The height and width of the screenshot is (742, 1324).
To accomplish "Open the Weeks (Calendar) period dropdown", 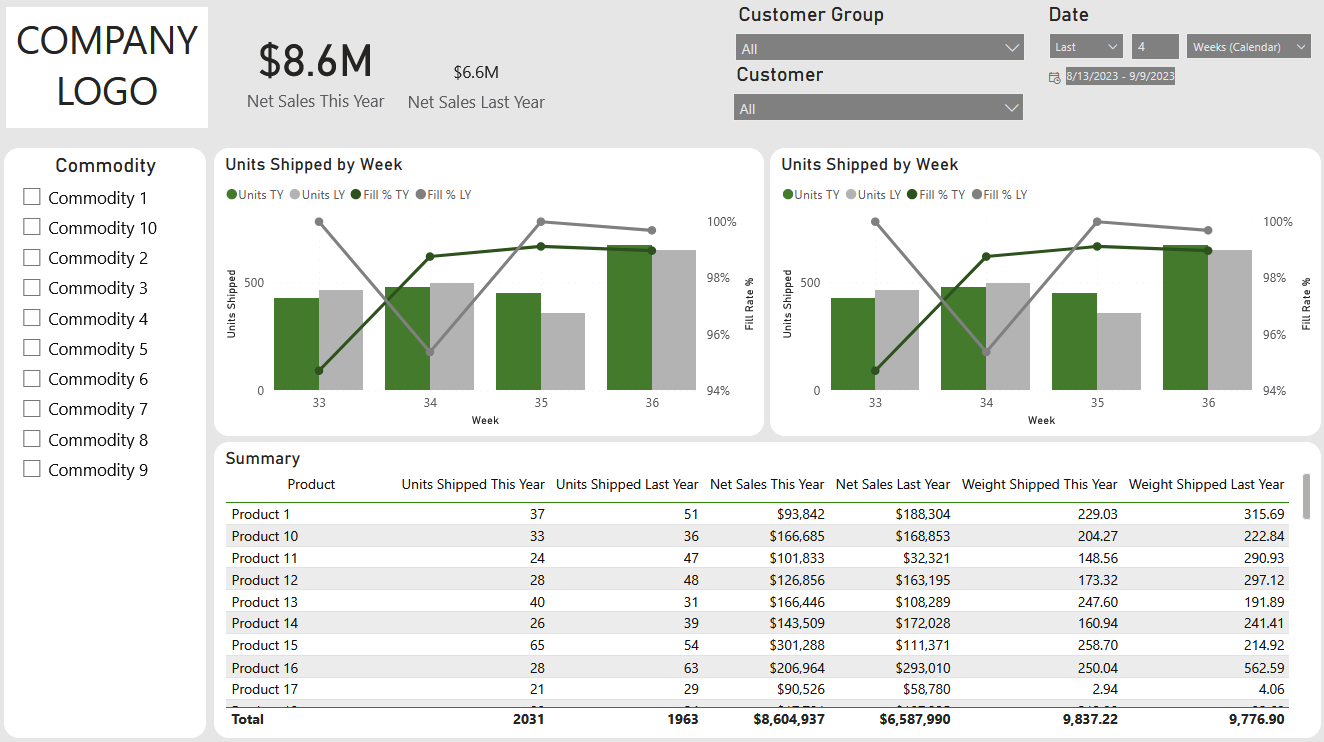I will 1249,47.
